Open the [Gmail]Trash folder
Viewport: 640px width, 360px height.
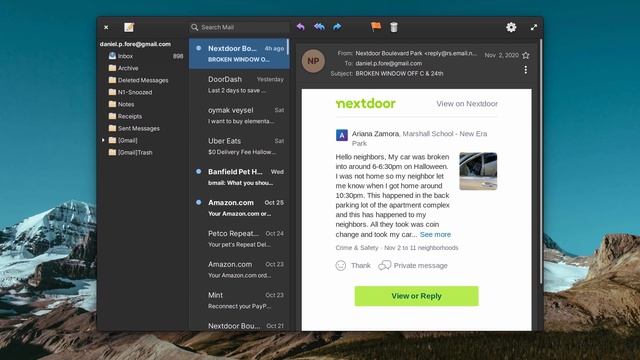143,153
